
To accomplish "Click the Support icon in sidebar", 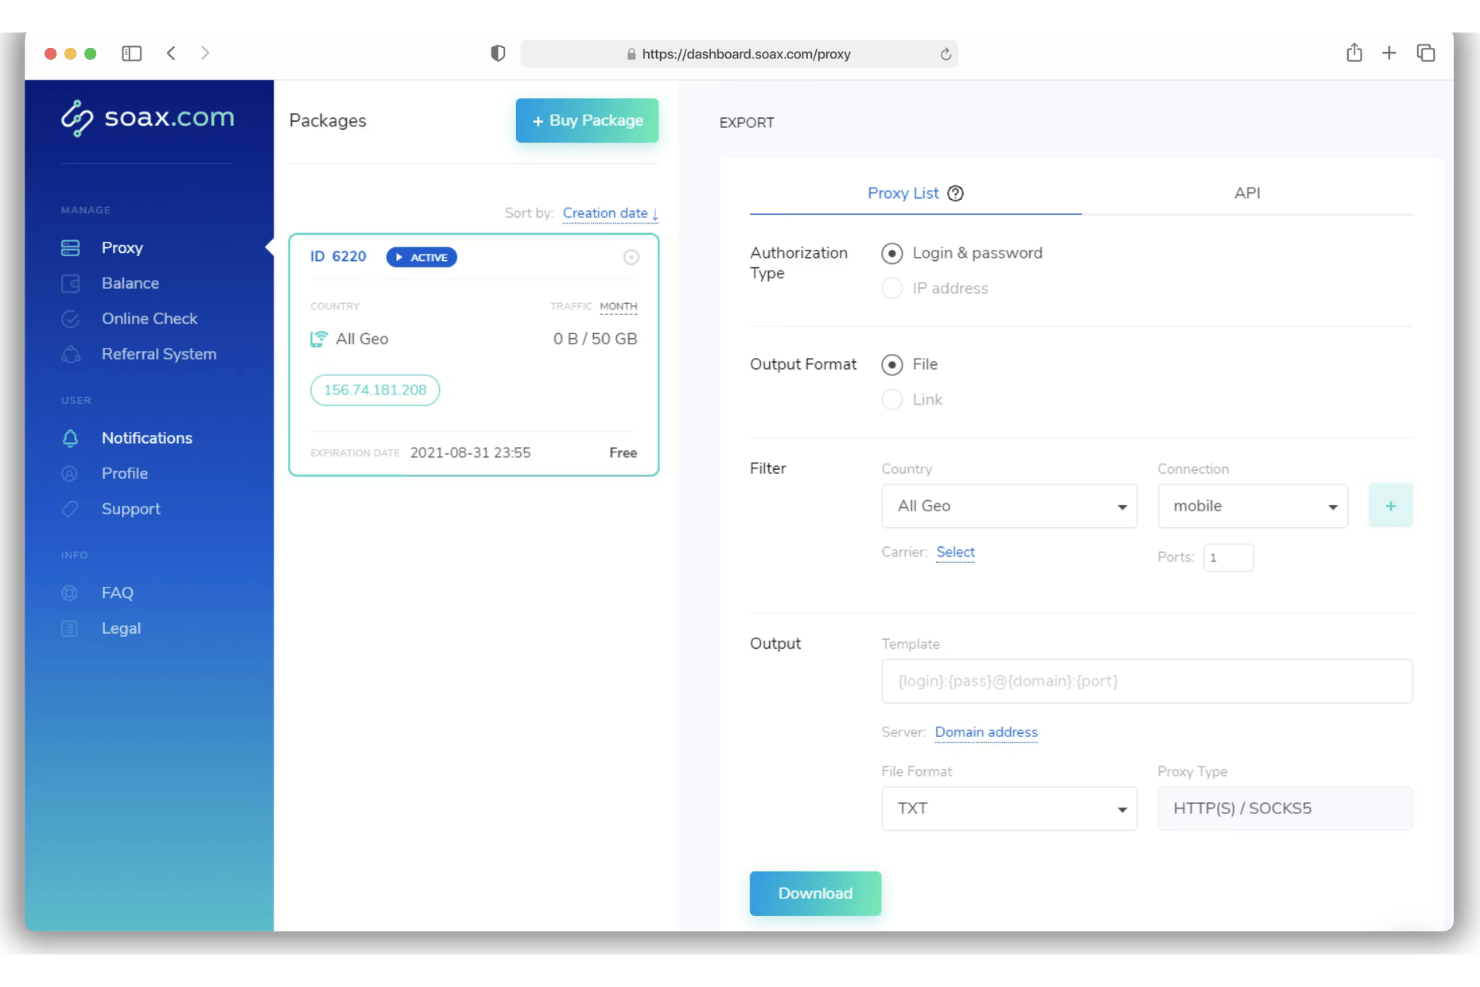I will [70, 509].
